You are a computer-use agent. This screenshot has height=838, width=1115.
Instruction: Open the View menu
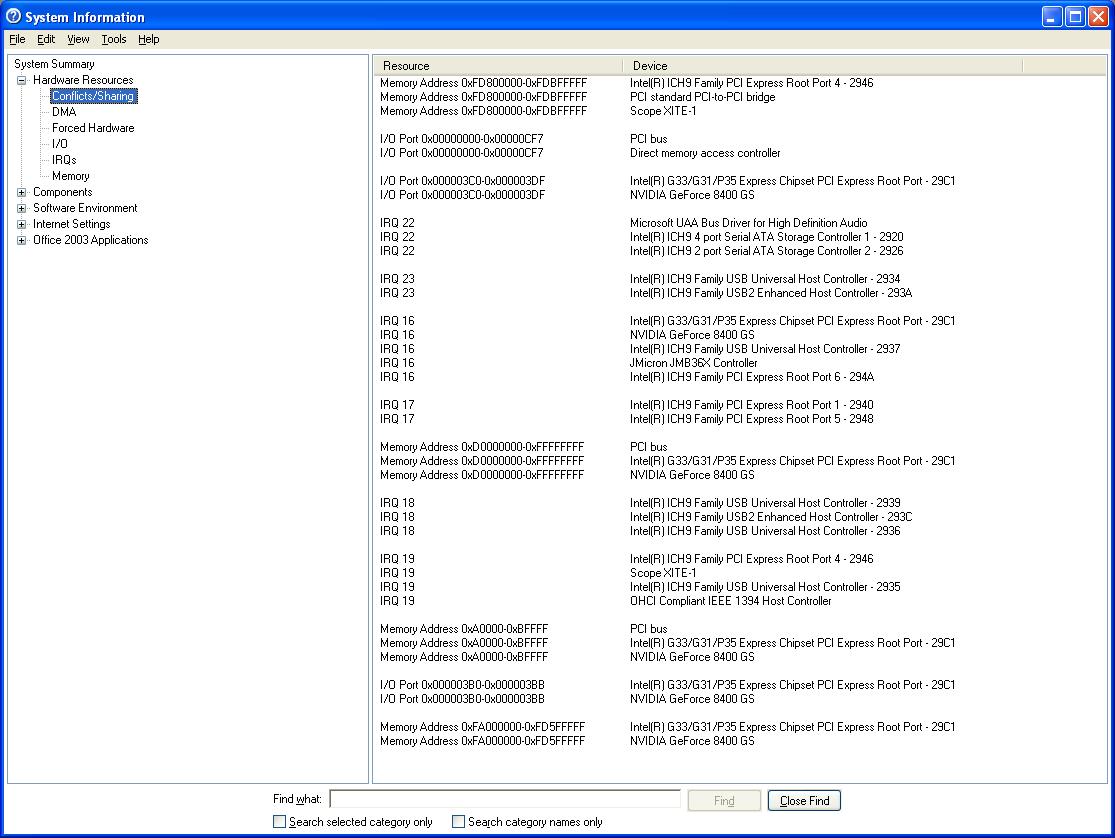78,39
